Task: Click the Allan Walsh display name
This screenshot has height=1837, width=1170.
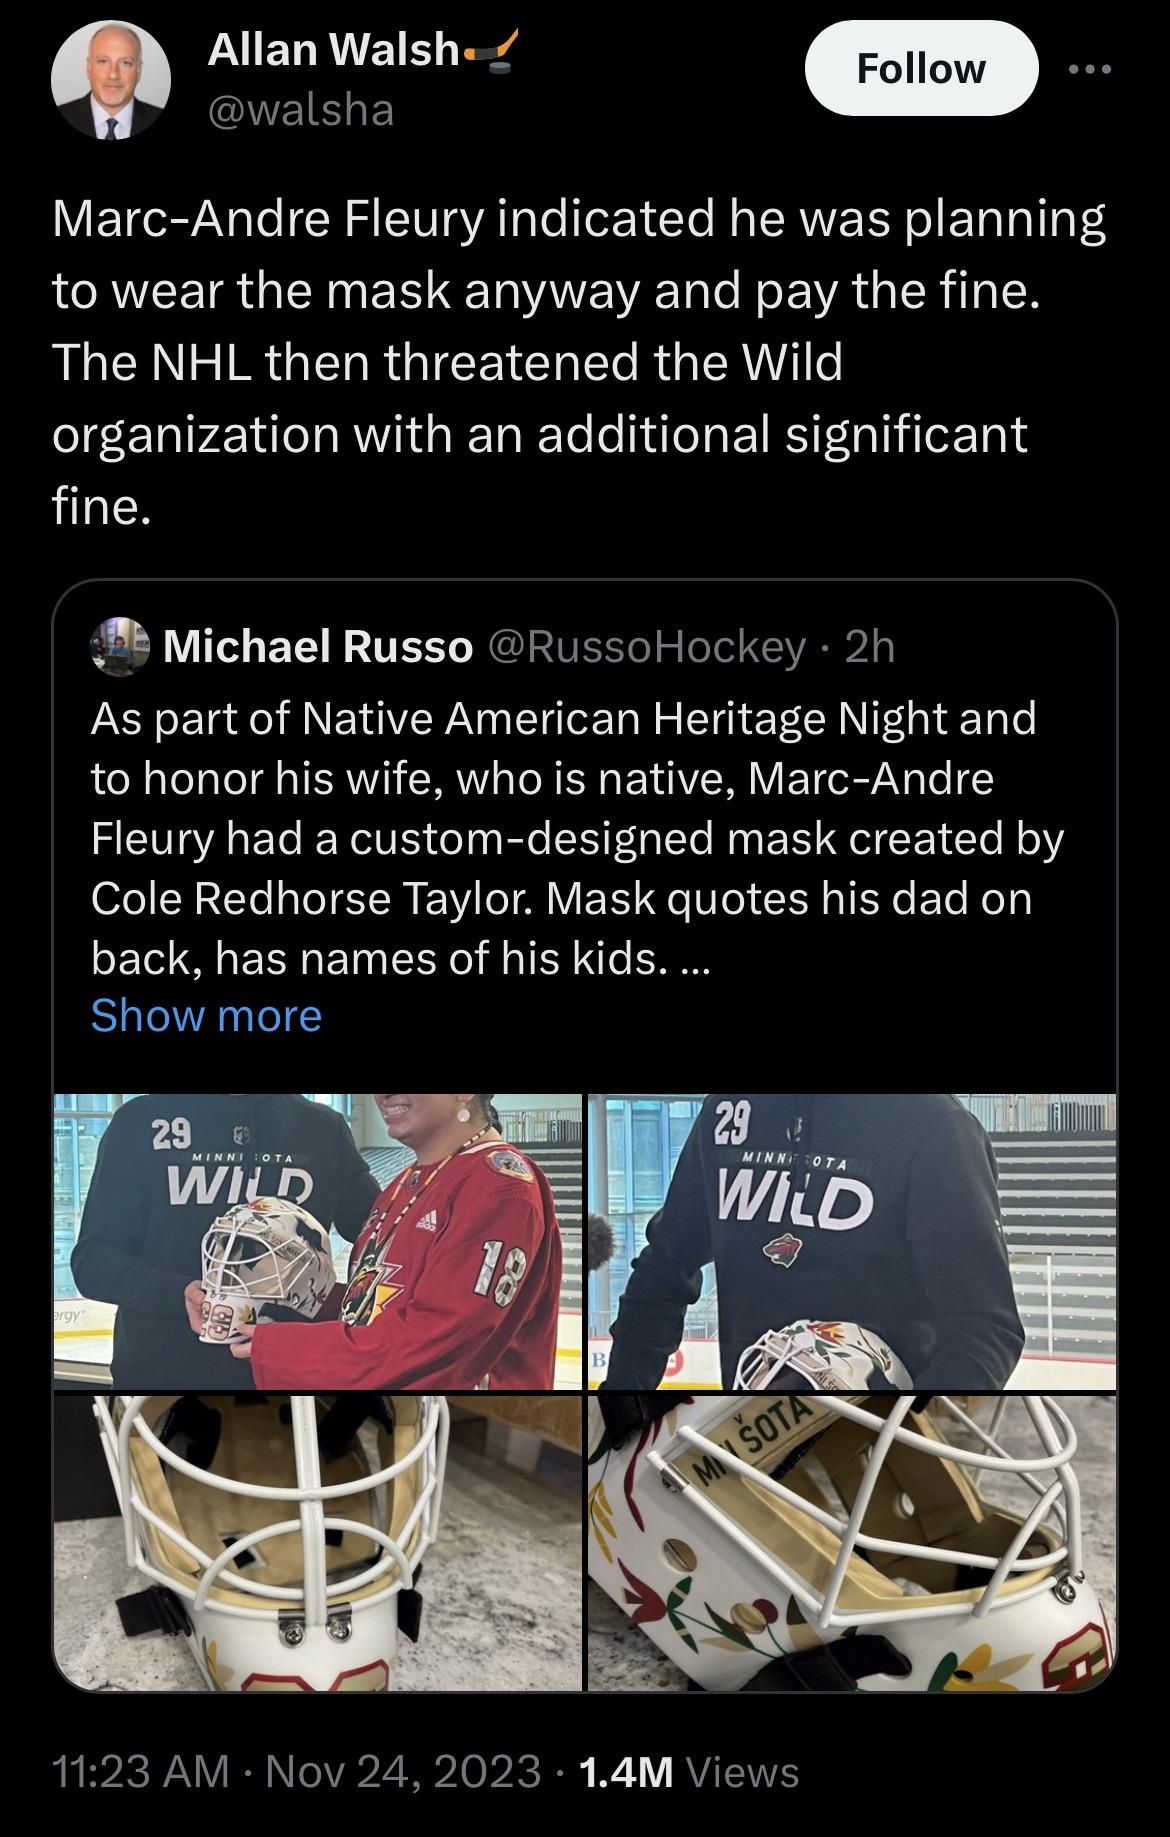Action: (332, 50)
